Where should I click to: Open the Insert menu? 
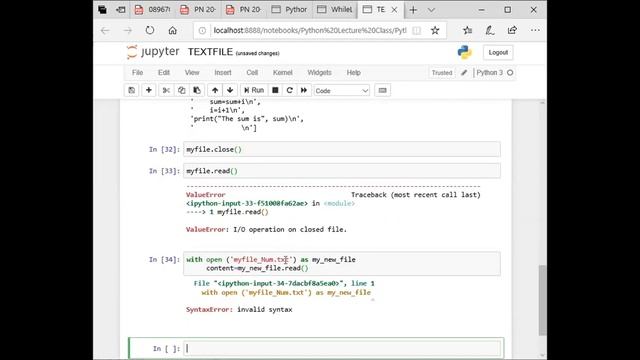[223, 73]
